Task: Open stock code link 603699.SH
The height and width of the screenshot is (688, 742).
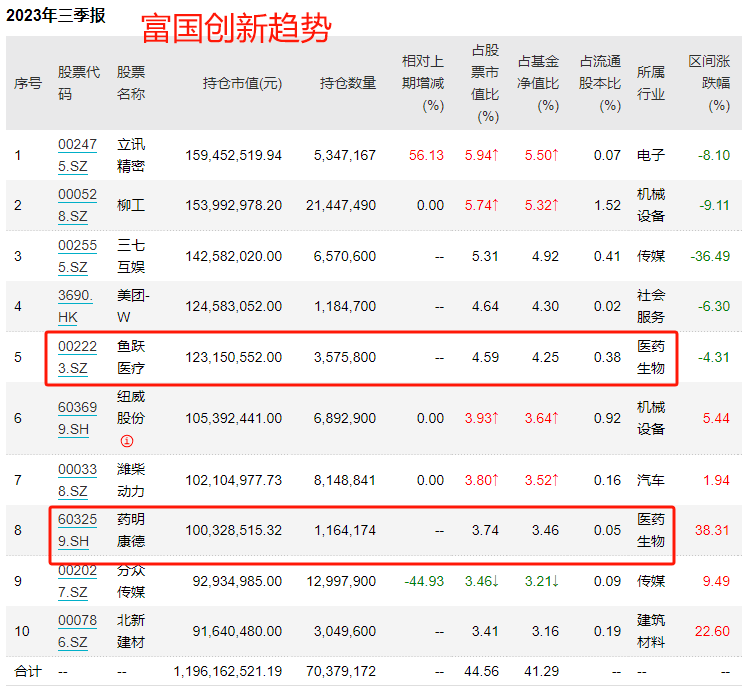Action: [x=78, y=418]
